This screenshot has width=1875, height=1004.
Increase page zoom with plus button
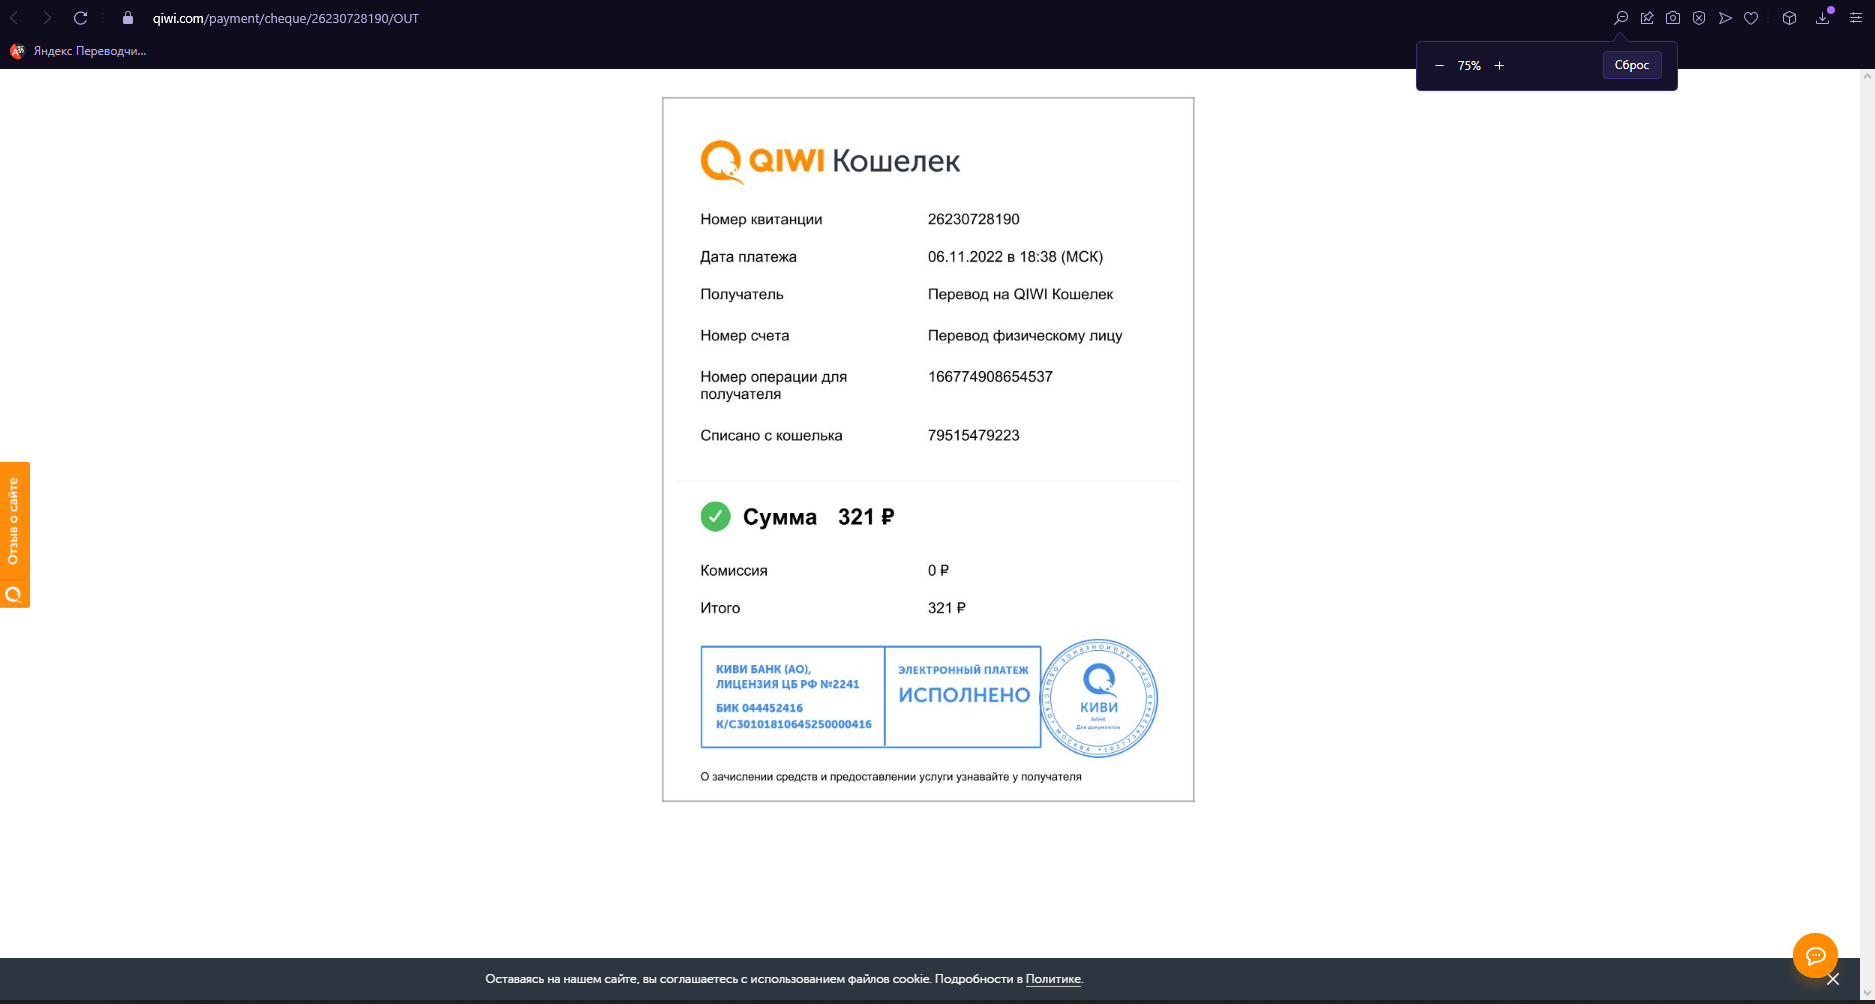point(1499,66)
